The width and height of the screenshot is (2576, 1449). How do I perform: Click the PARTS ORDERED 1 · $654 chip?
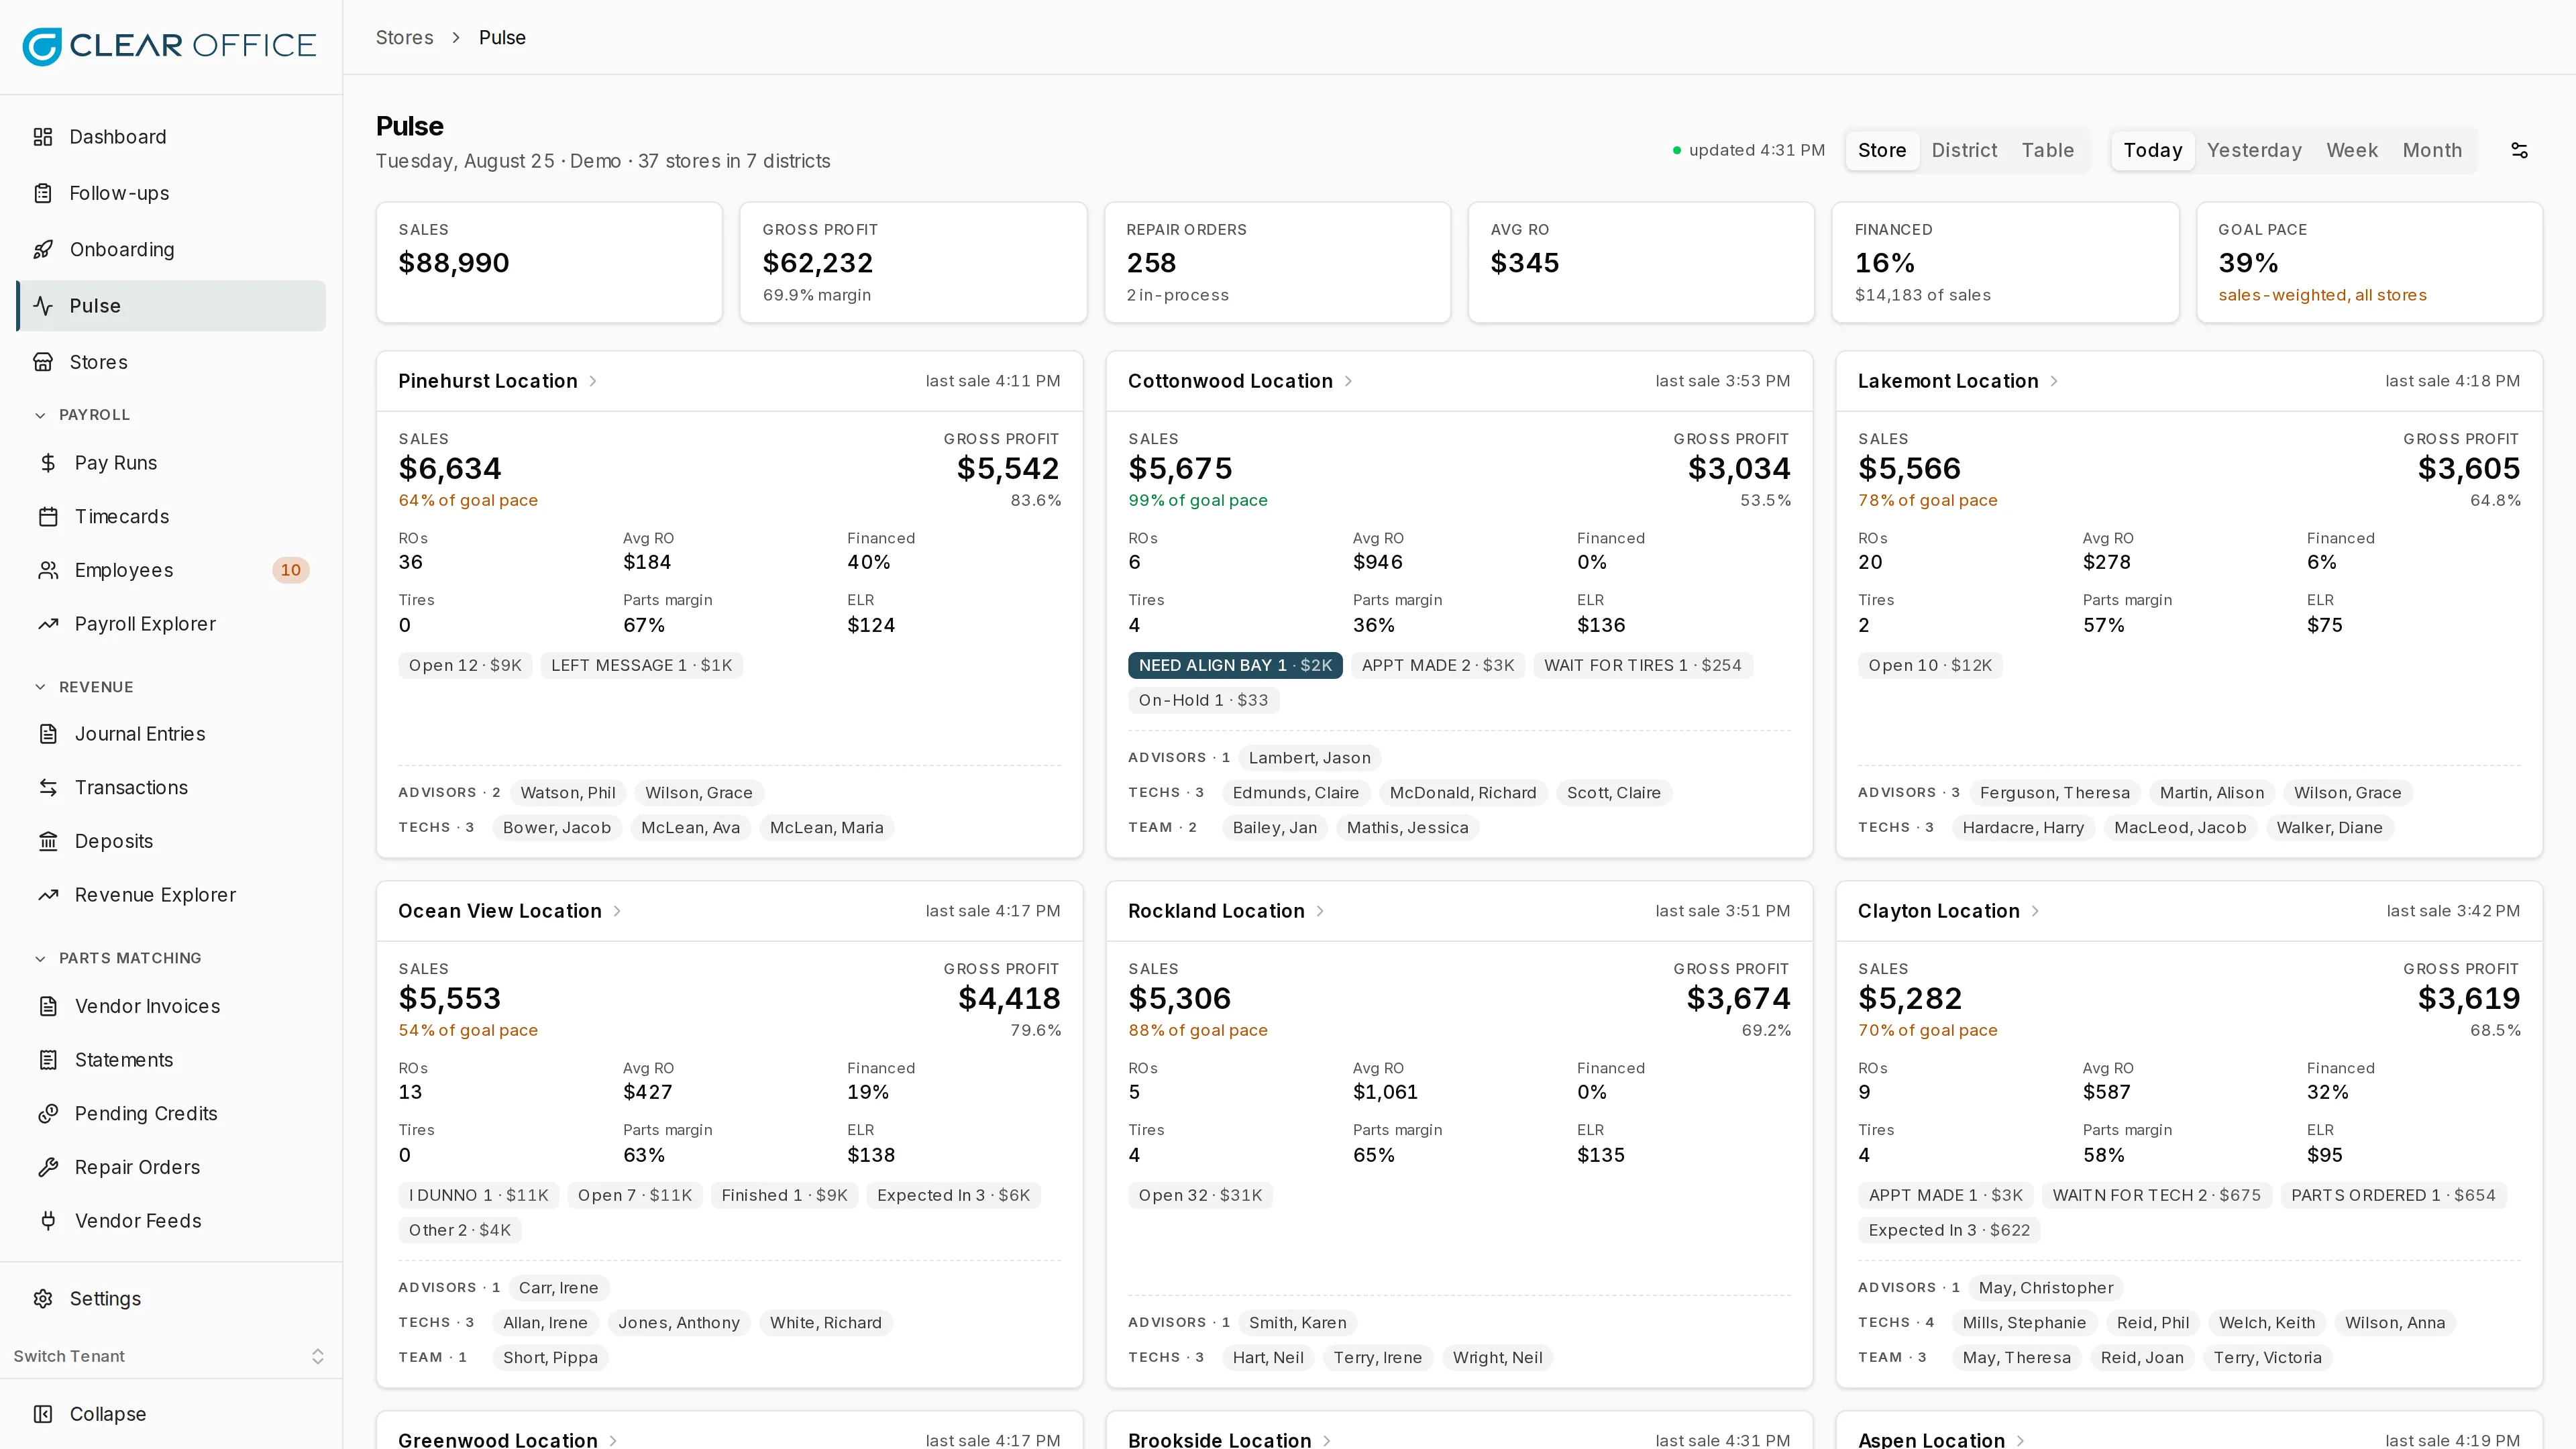coord(2393,1195)
